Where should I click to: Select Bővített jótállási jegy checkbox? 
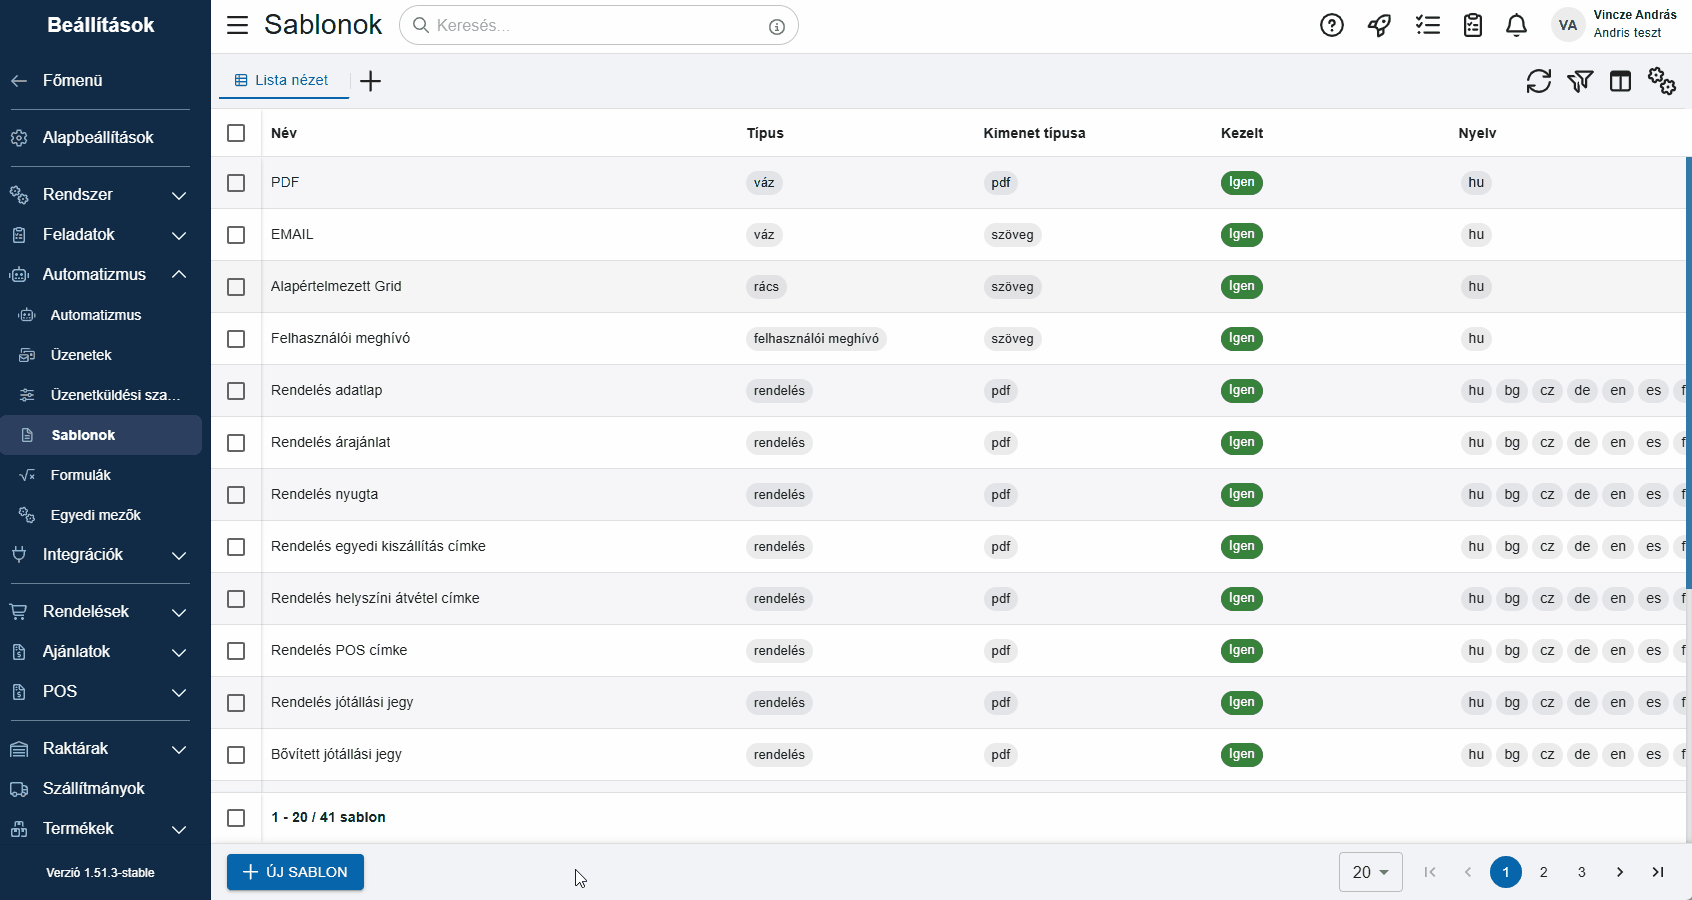[236, 755]
